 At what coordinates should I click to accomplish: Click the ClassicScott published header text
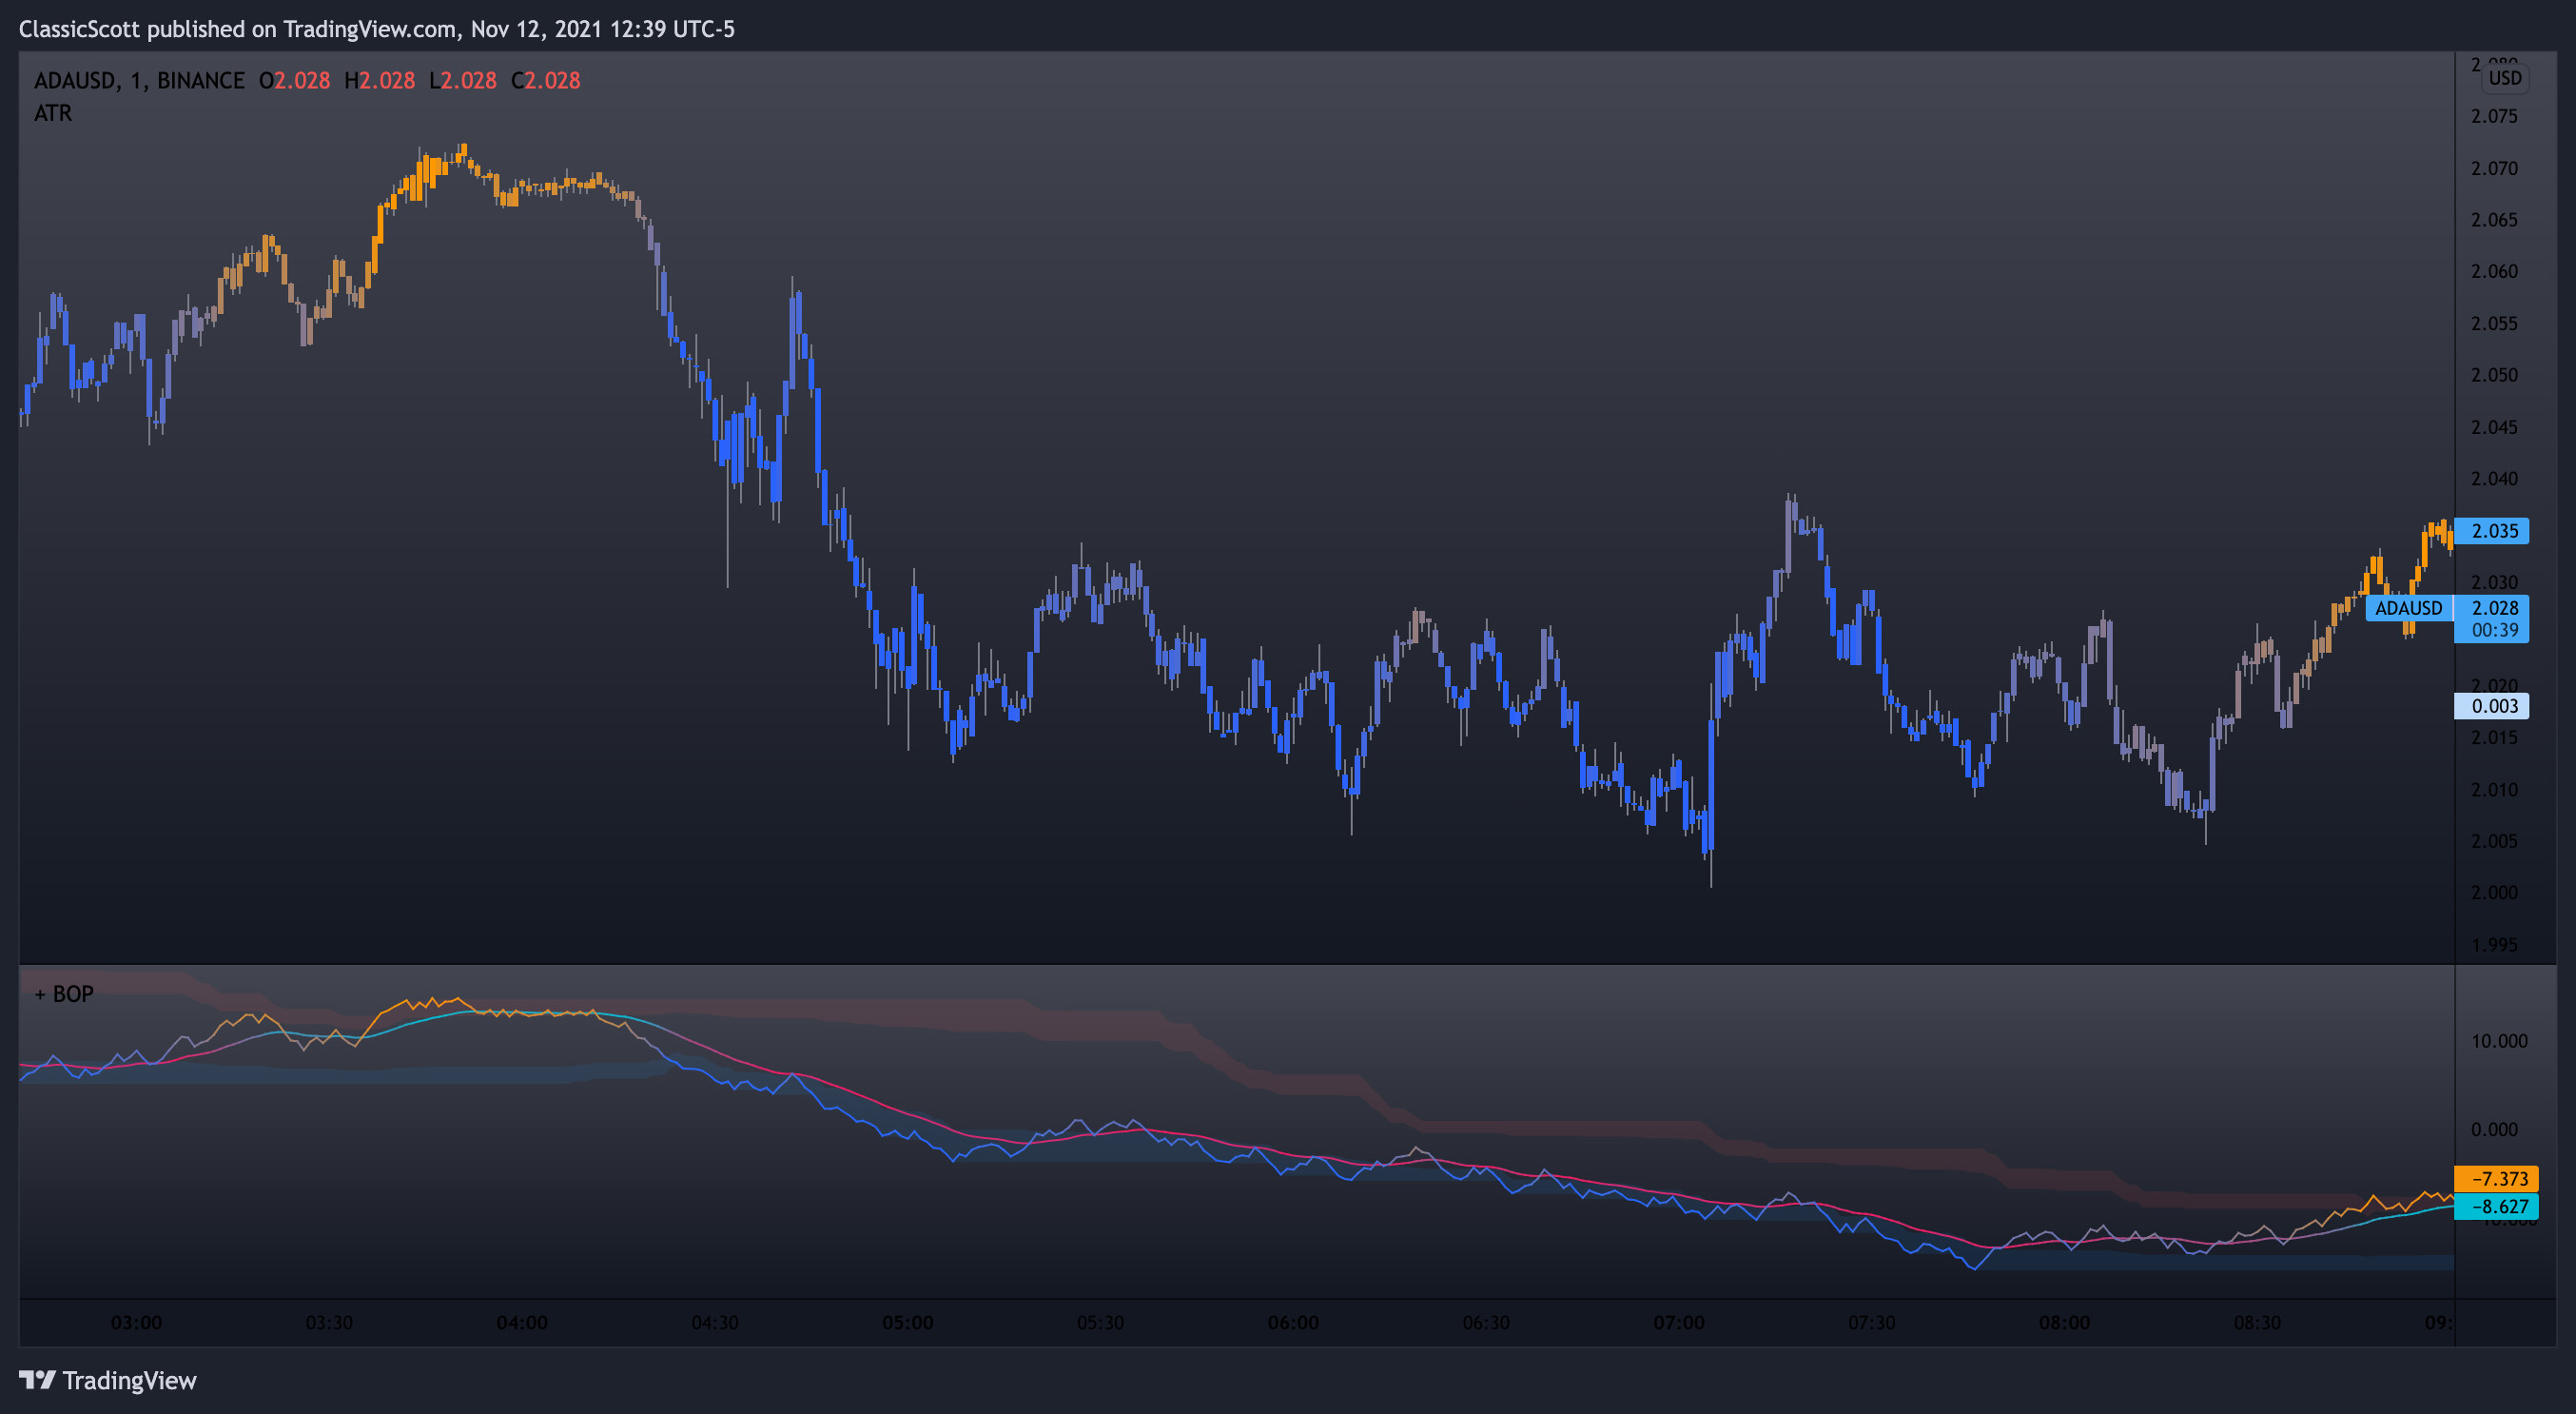click(377, 29)
